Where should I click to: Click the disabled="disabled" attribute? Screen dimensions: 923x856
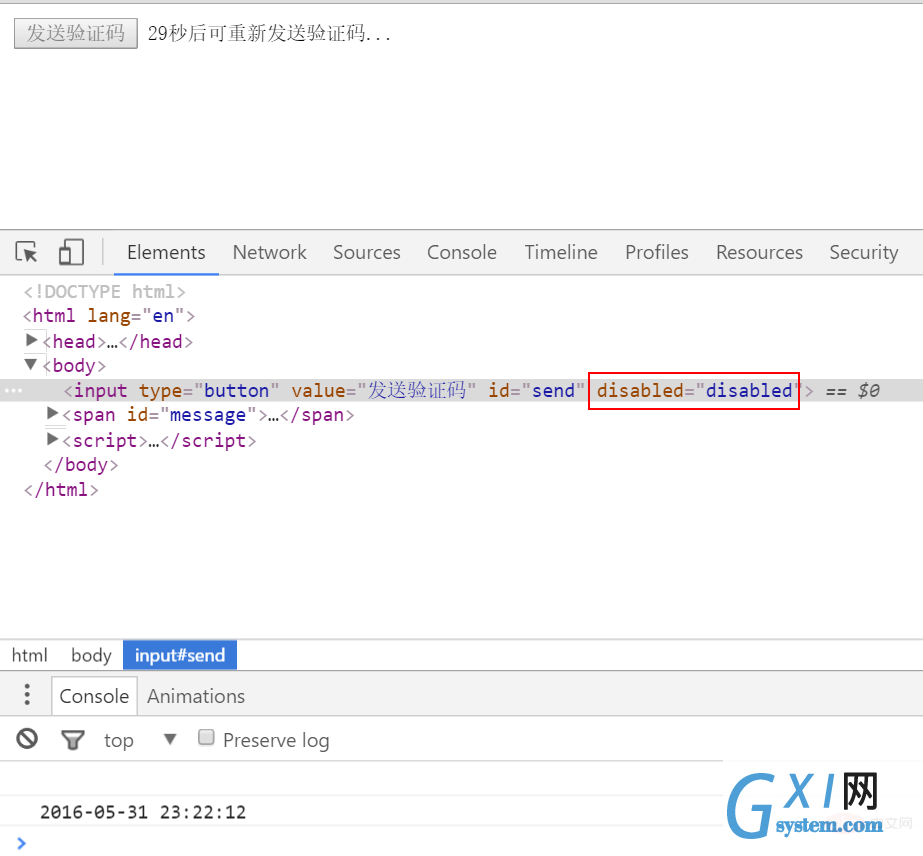coord(698,390)
